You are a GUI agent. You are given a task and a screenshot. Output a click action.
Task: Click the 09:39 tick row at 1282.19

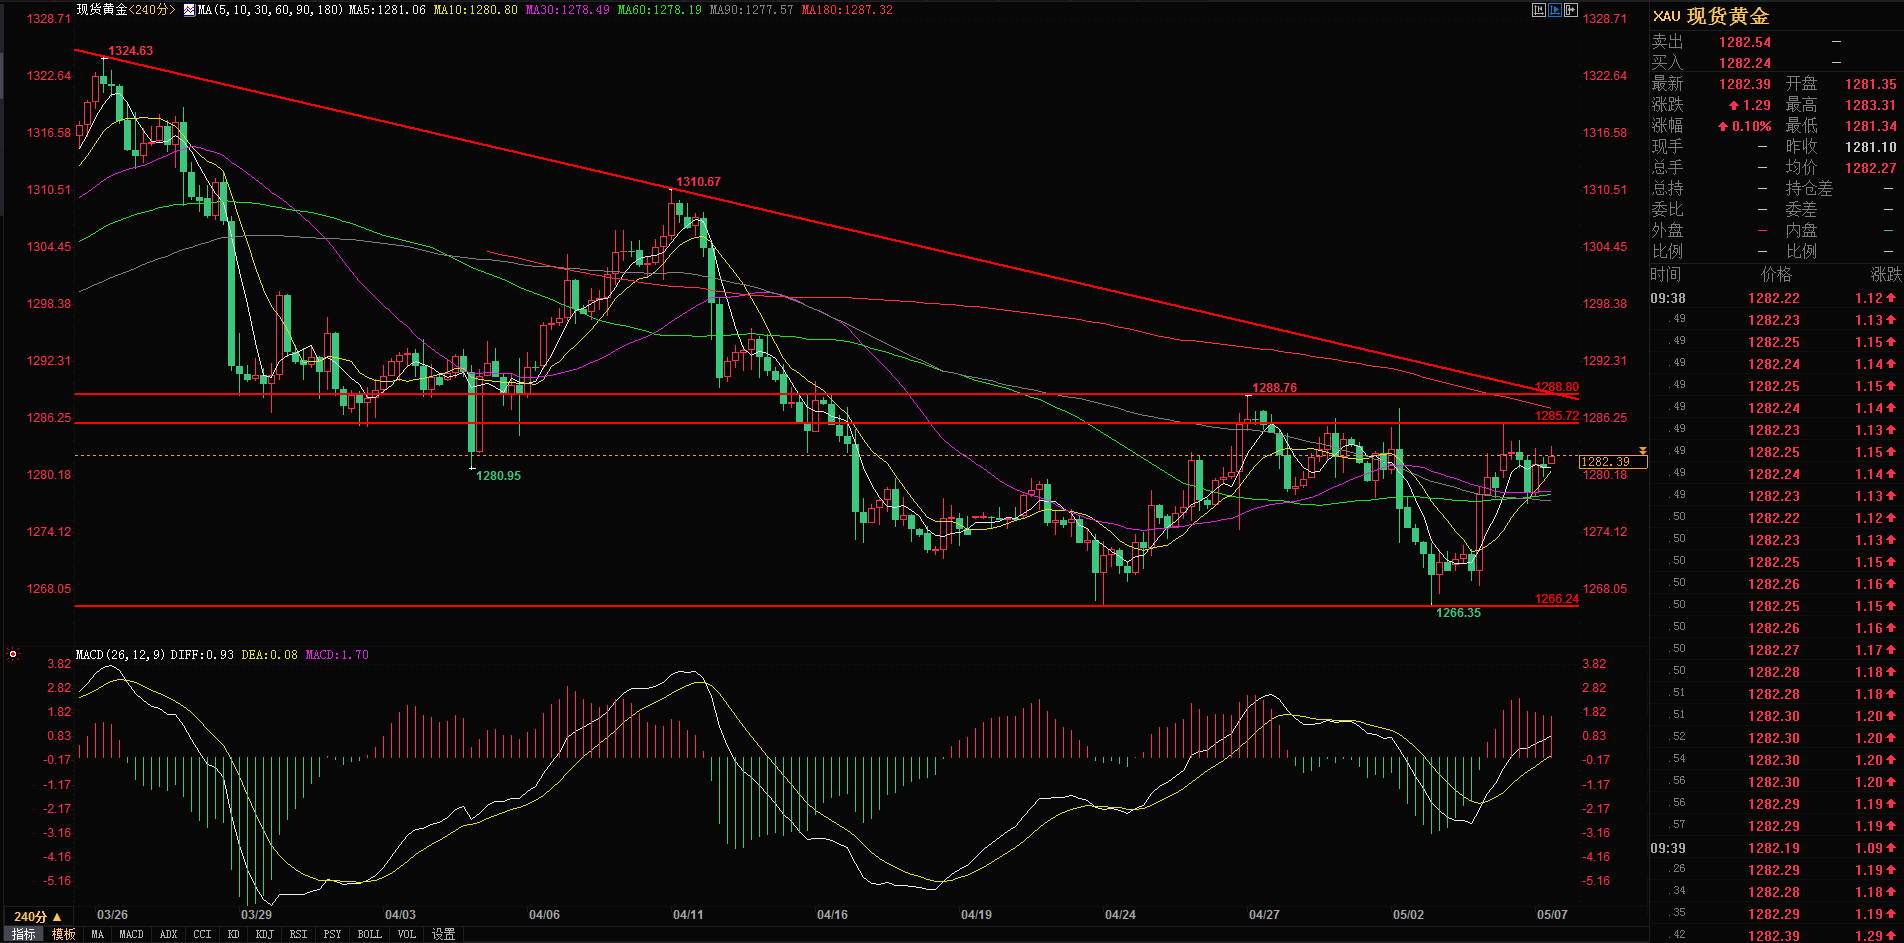click(1775, 848)
